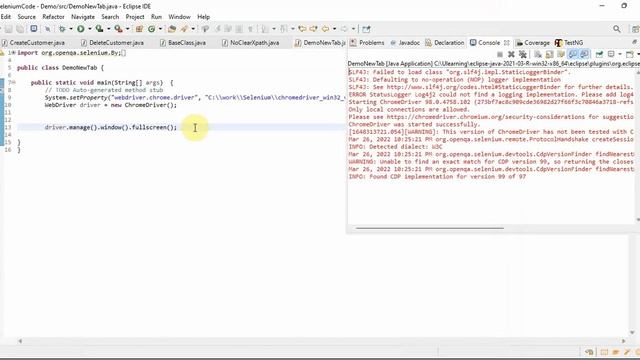Switch to the TestNG view tab
This screenshot has width=640, height=360.
pos(569,42)
